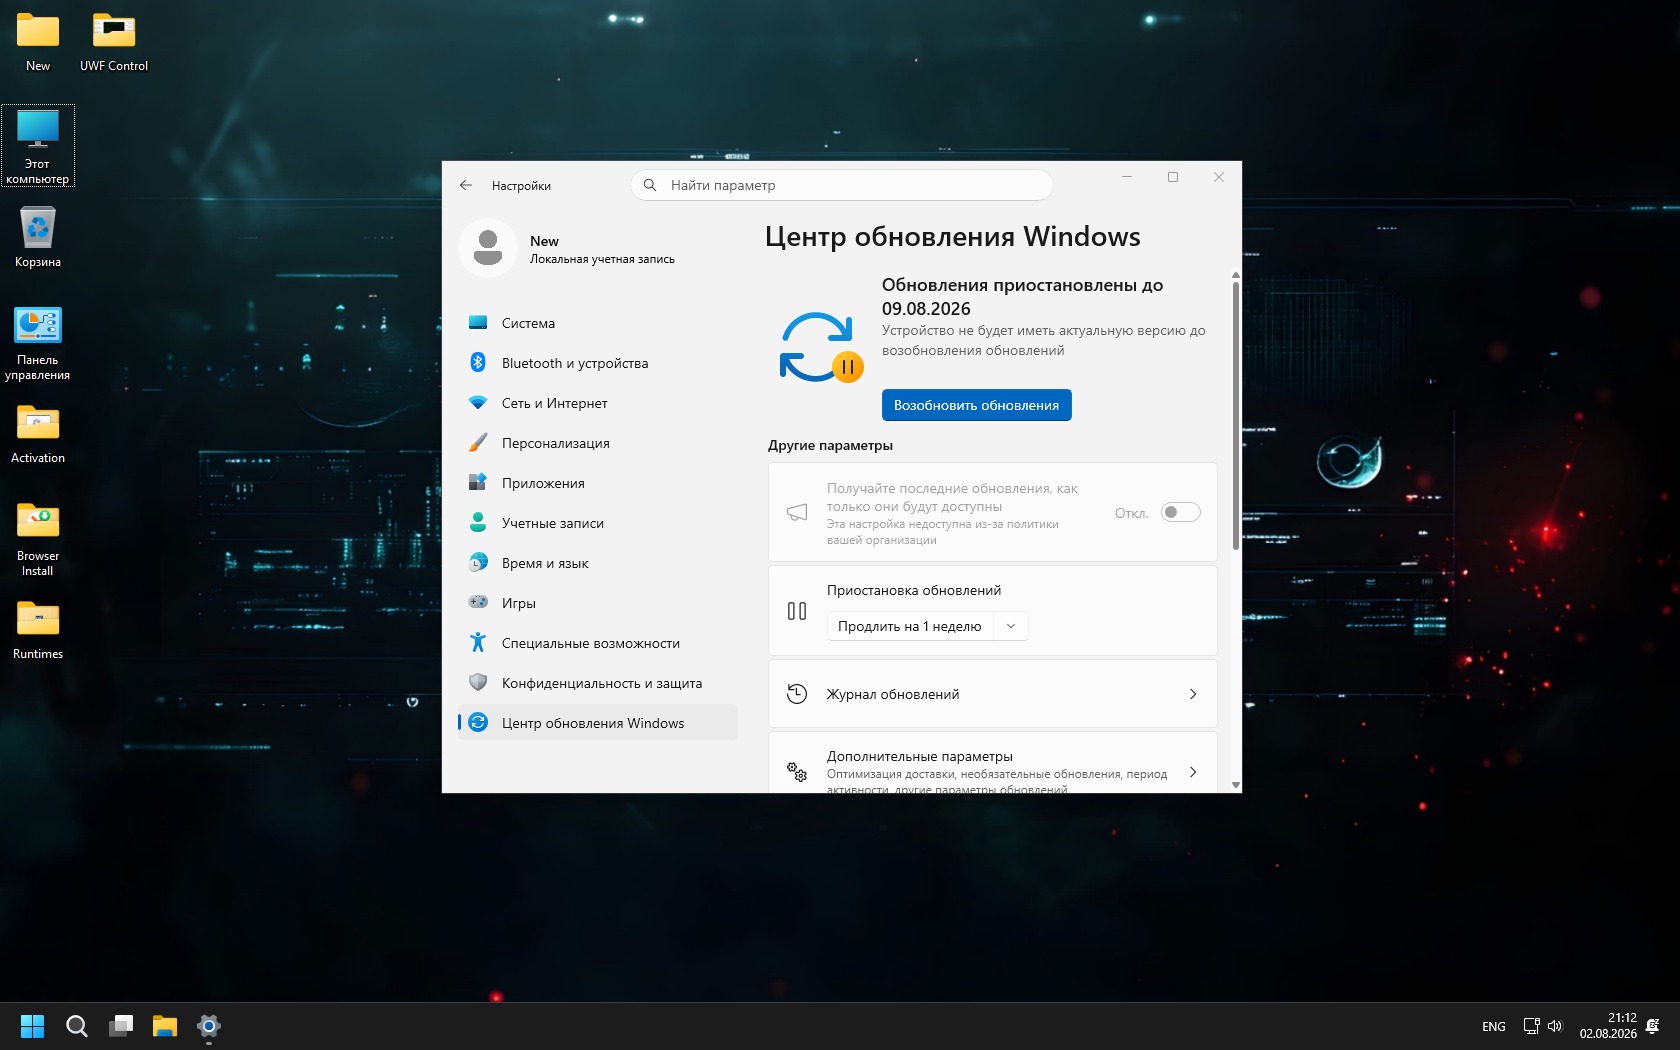Click the gears icon for Дополнительные параметры
Viewport: 1680px width, 1050px height.
tap(797, 772)
